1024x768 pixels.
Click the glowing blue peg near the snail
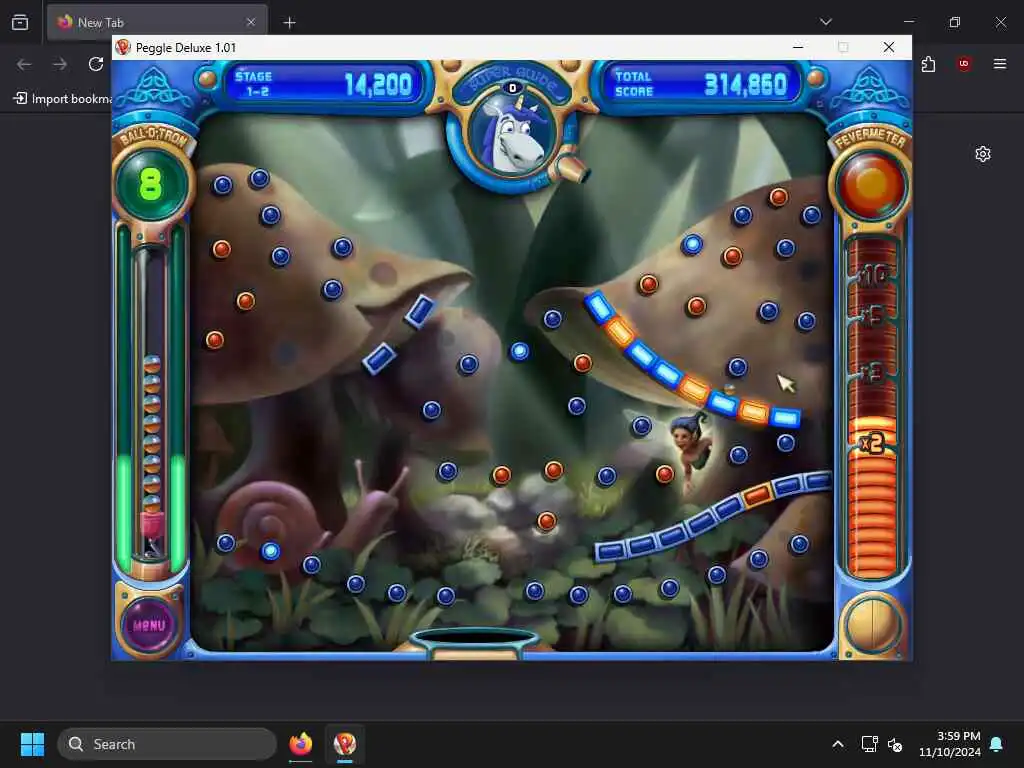270,552
